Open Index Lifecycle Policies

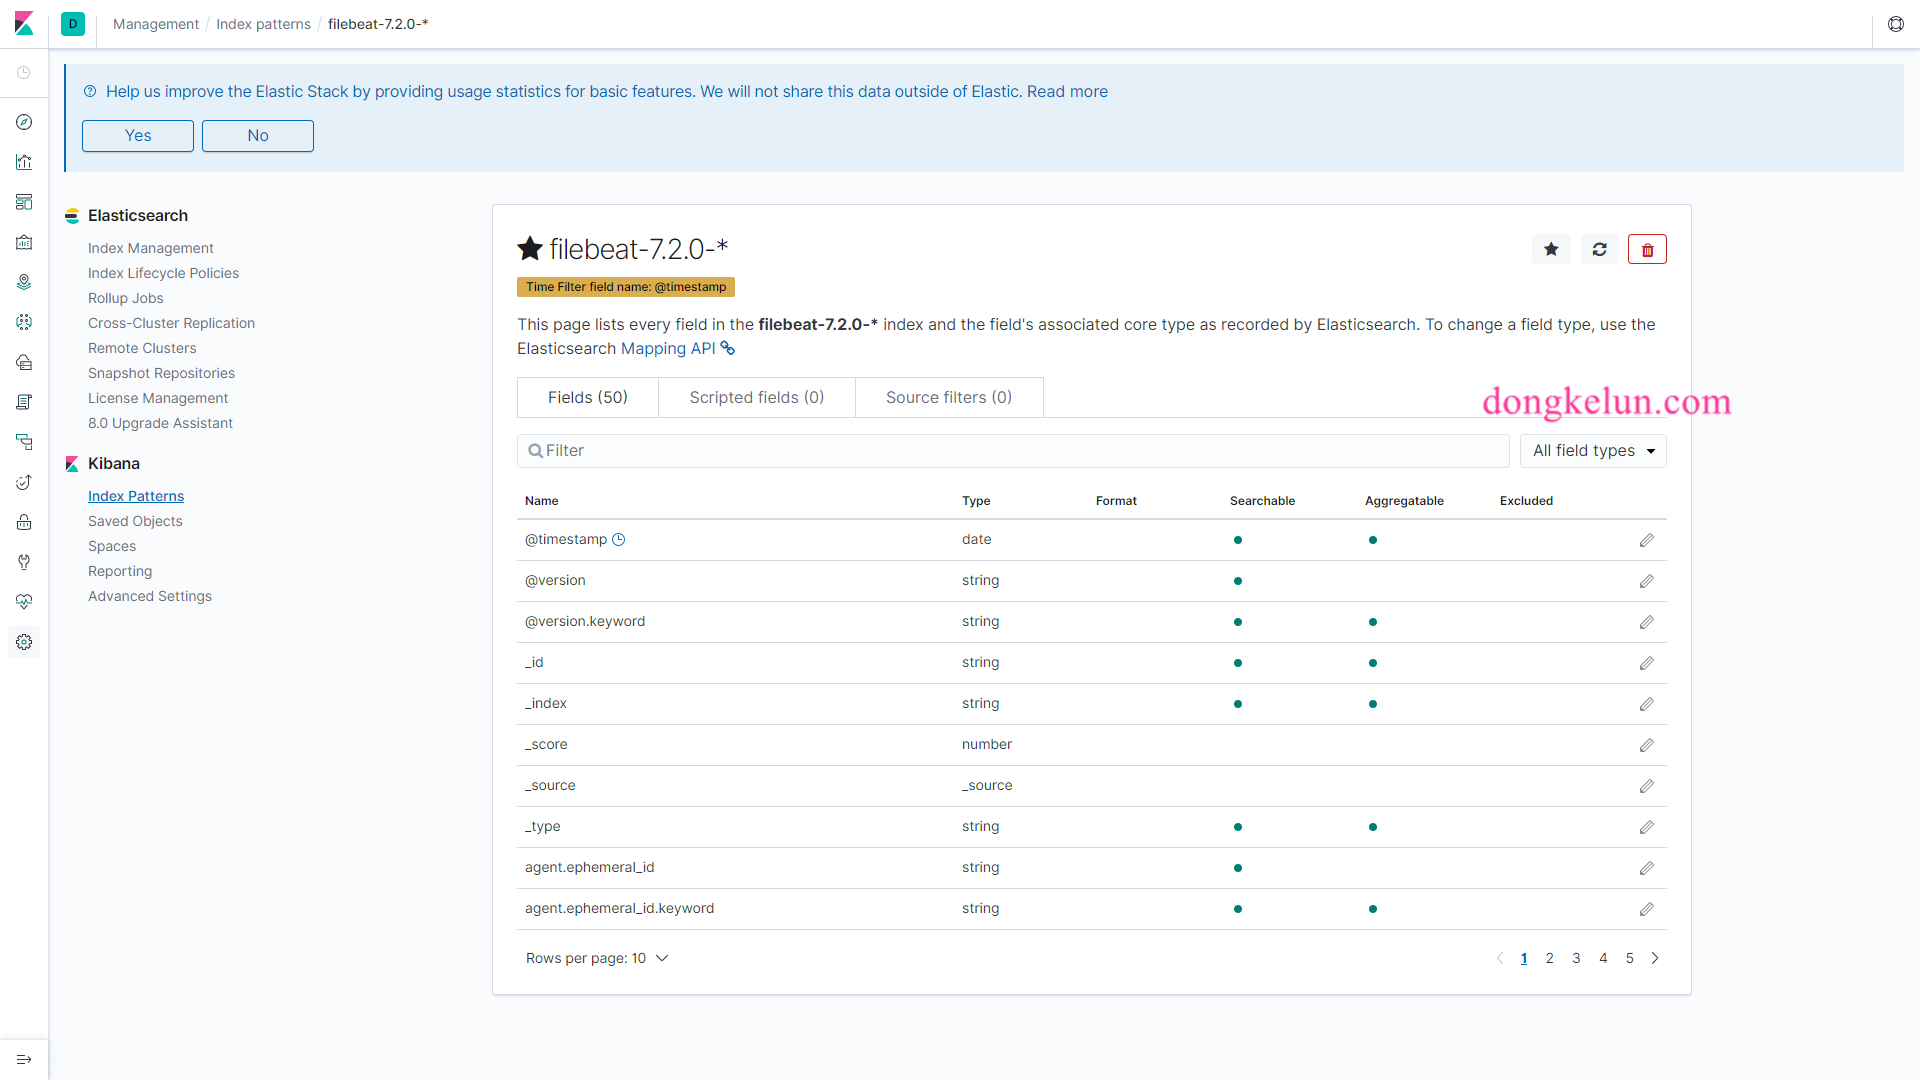pyautogui.click(x=163, y=273)
